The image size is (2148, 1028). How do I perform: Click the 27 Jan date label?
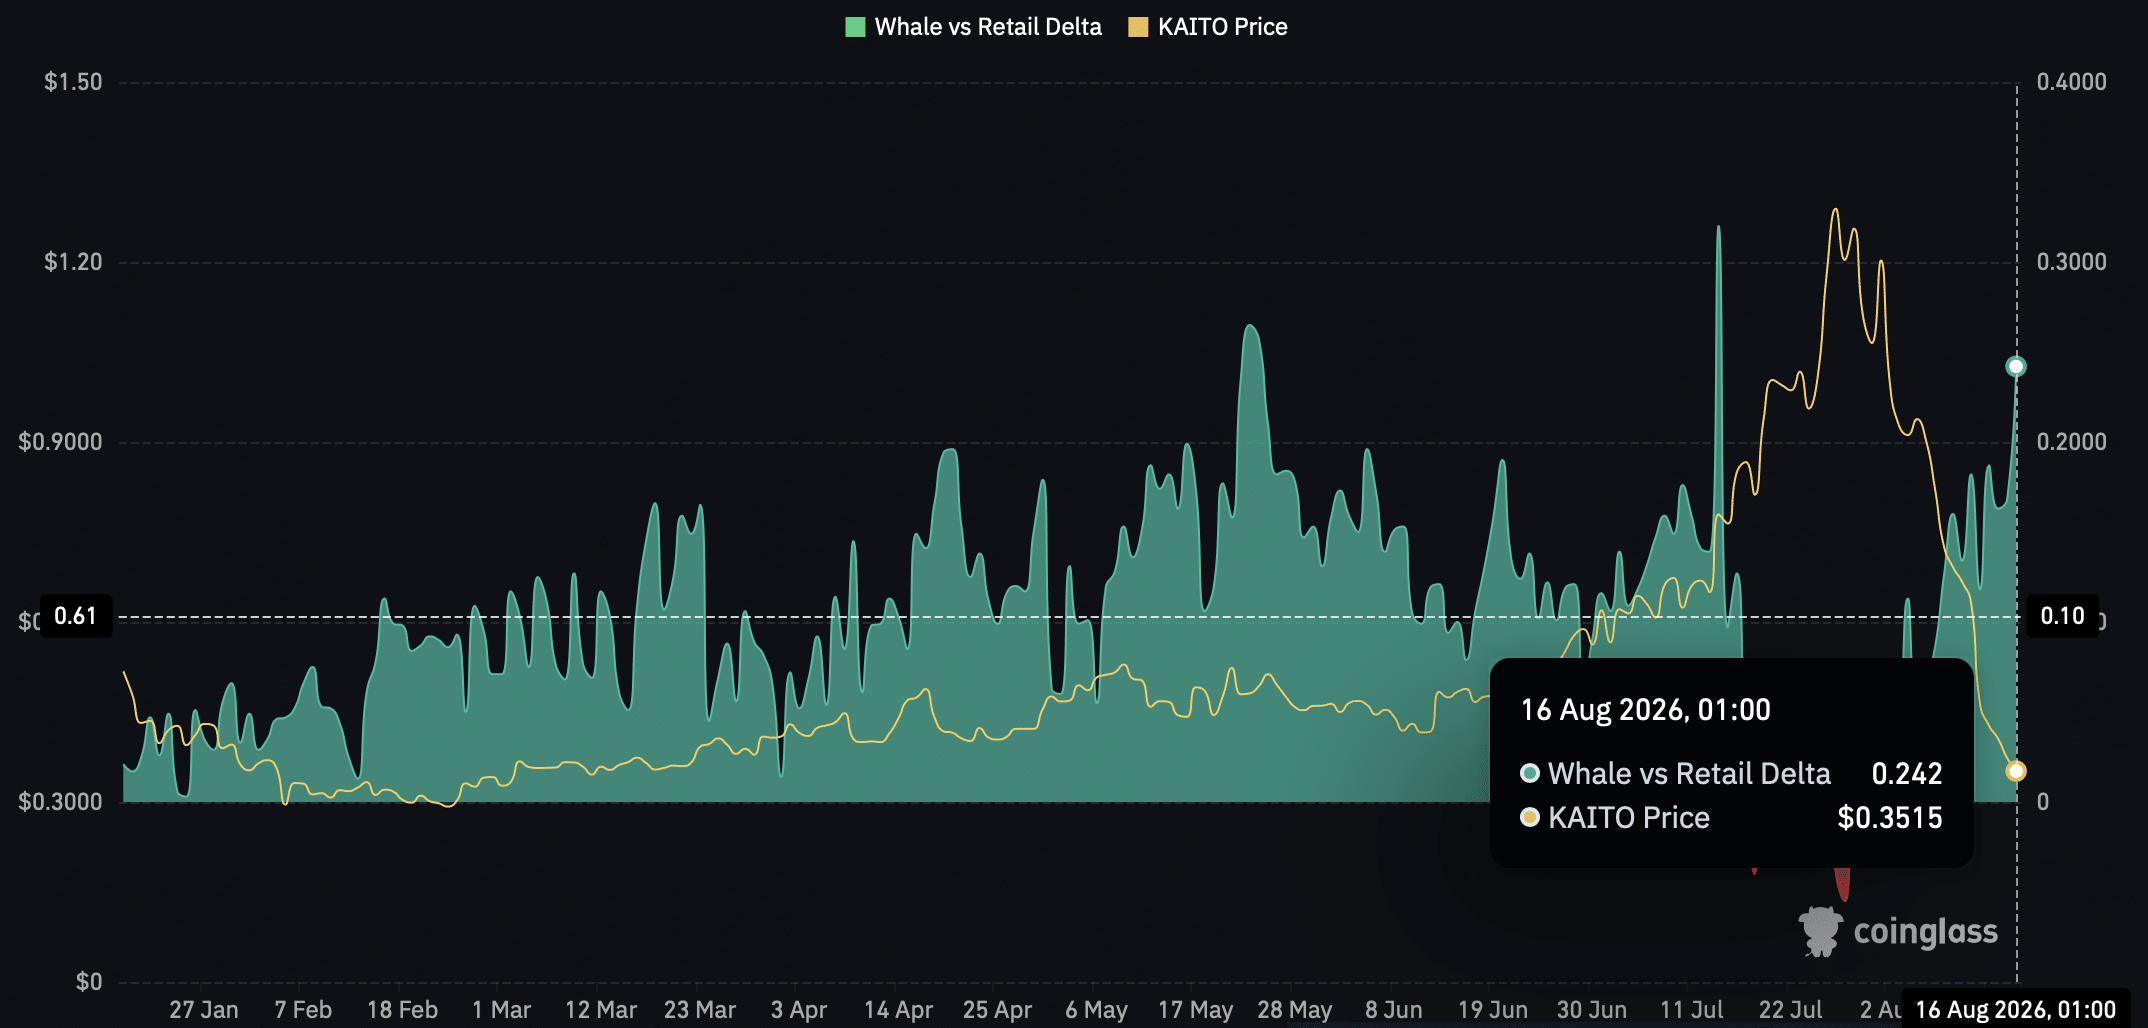point(203,1010)
